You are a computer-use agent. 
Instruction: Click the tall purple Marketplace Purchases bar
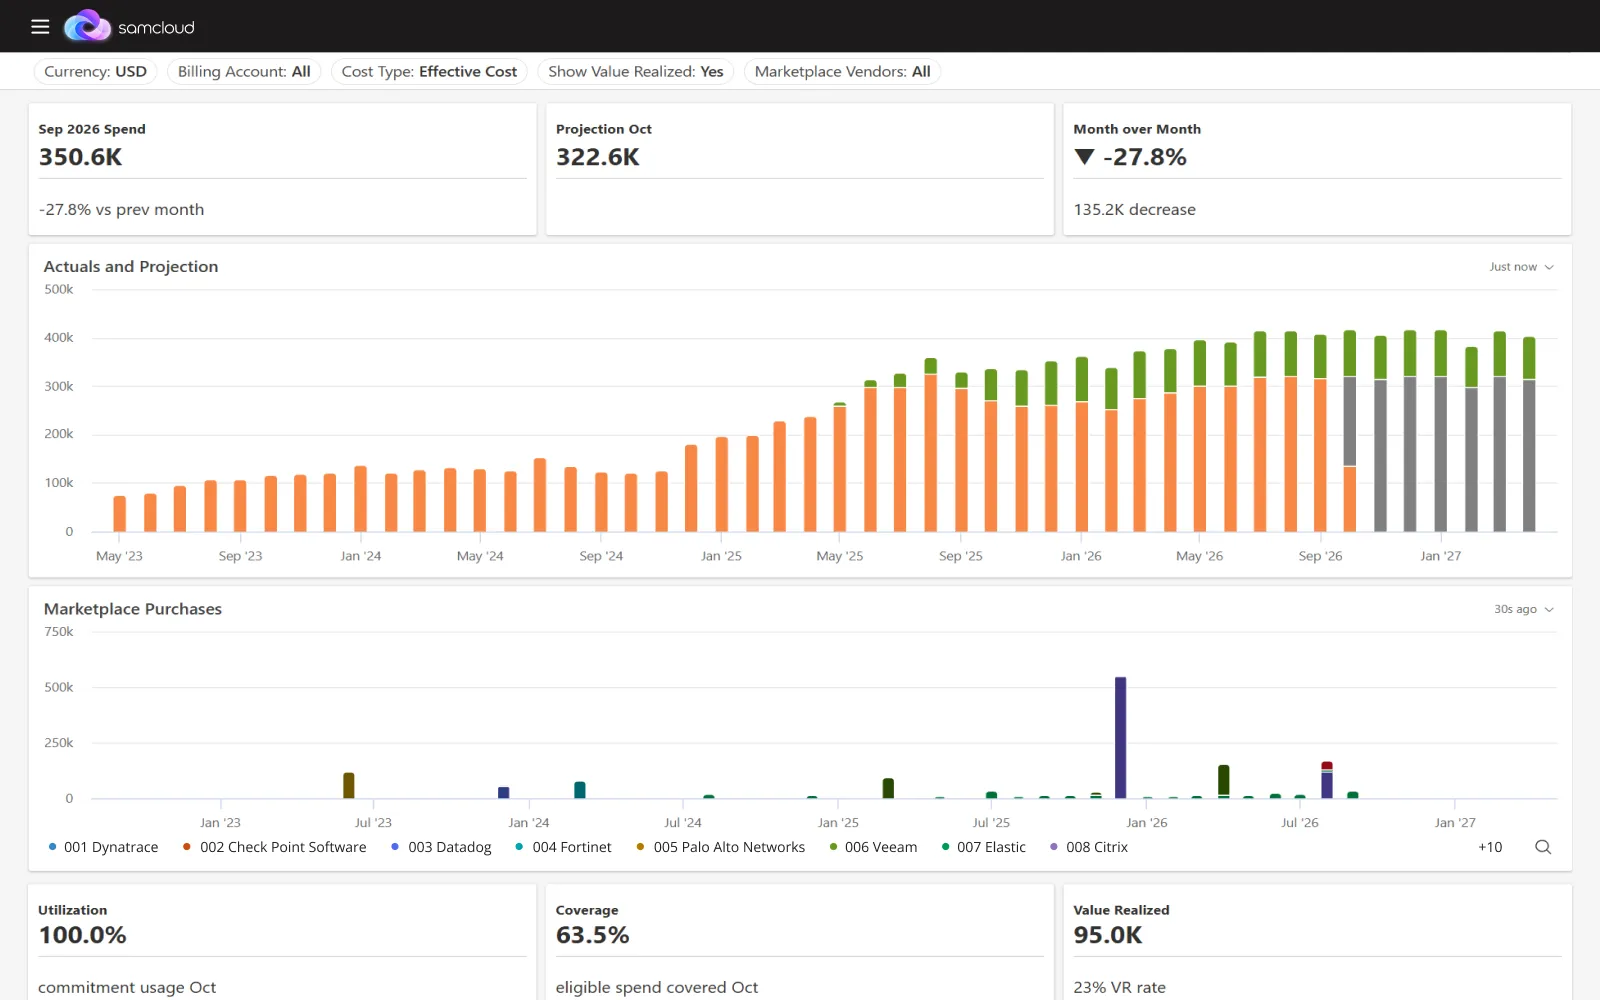tap(1120, 738)
